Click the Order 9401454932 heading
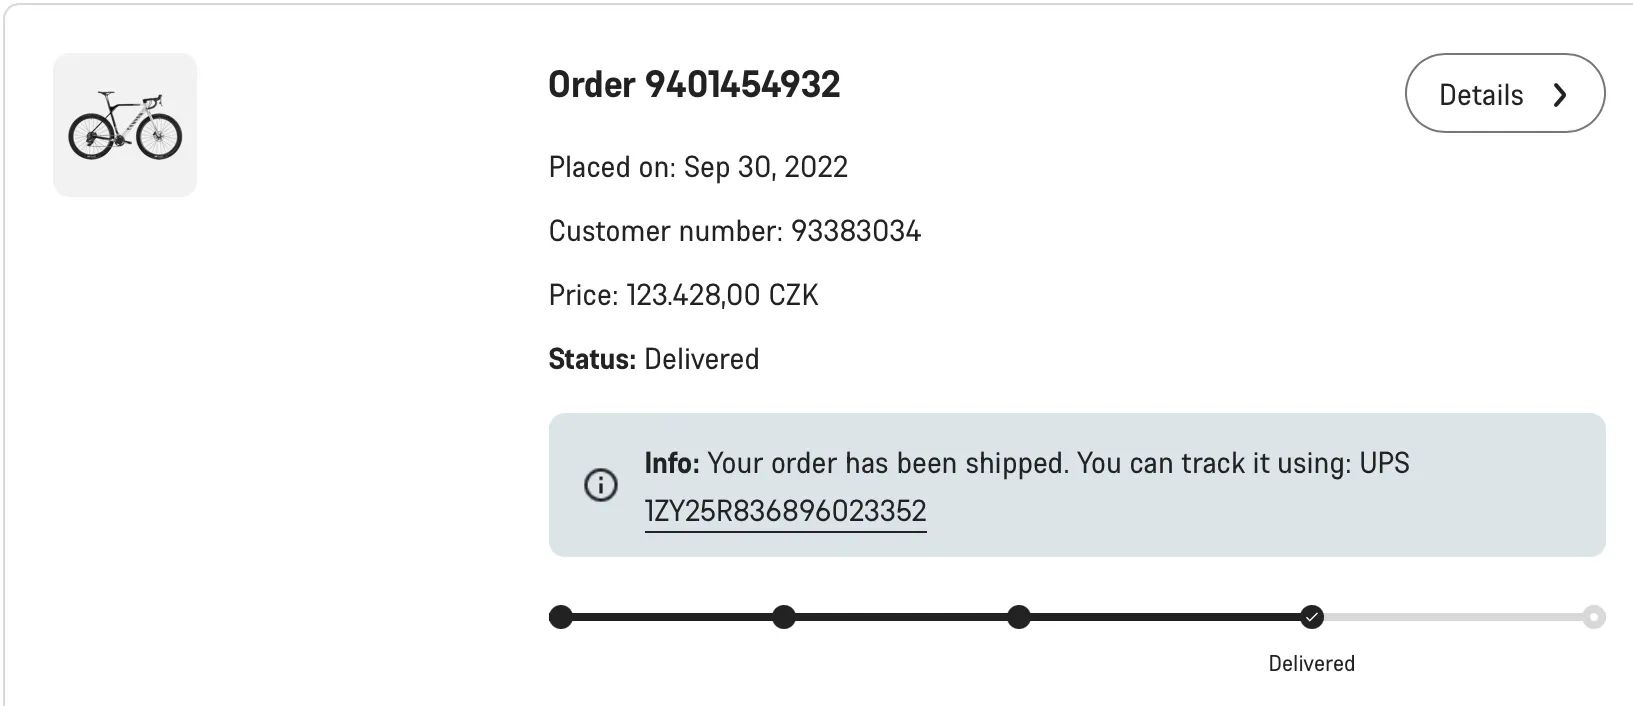Viewport: 1633px width, 706px height. 694,85
